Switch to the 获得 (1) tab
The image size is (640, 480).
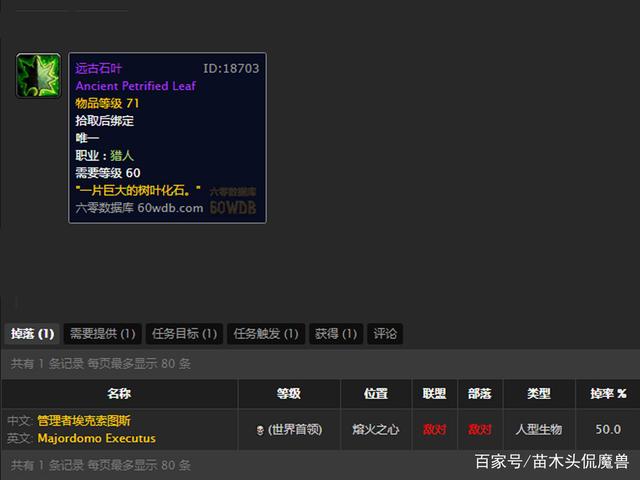336,334
